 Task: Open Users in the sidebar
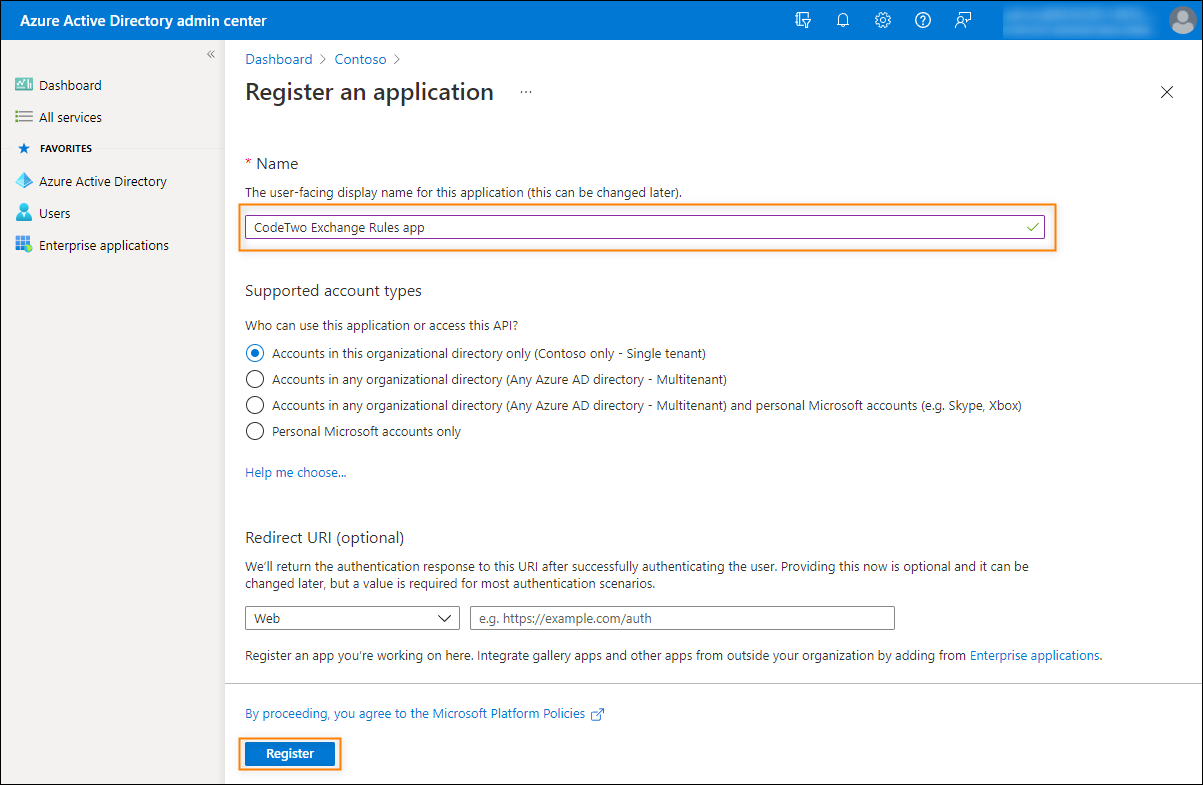(x=55, y=213)
